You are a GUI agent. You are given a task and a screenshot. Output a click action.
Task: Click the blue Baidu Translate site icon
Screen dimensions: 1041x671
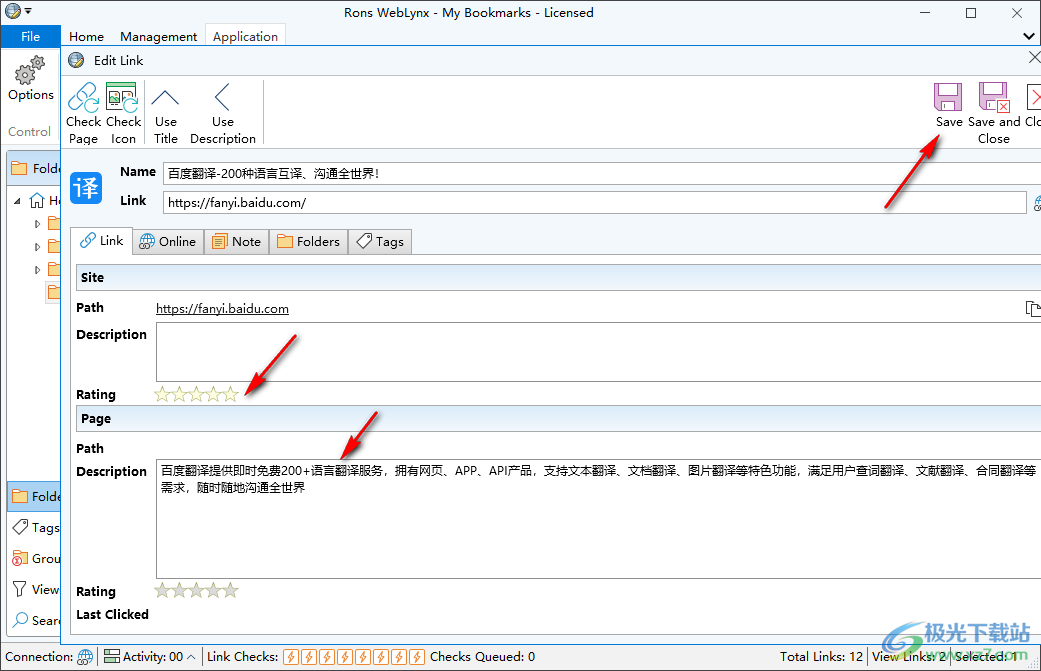pyautogui.click(x=86, y=187)
